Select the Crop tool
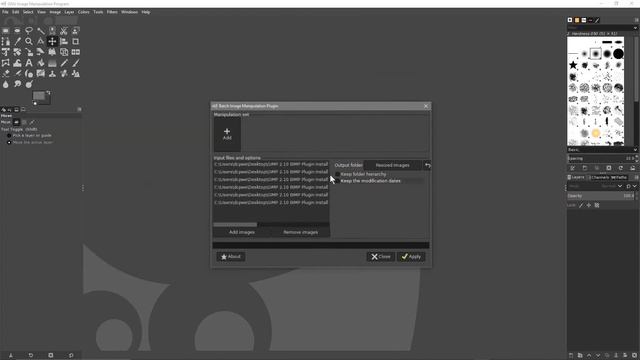 tap(76, 41)
